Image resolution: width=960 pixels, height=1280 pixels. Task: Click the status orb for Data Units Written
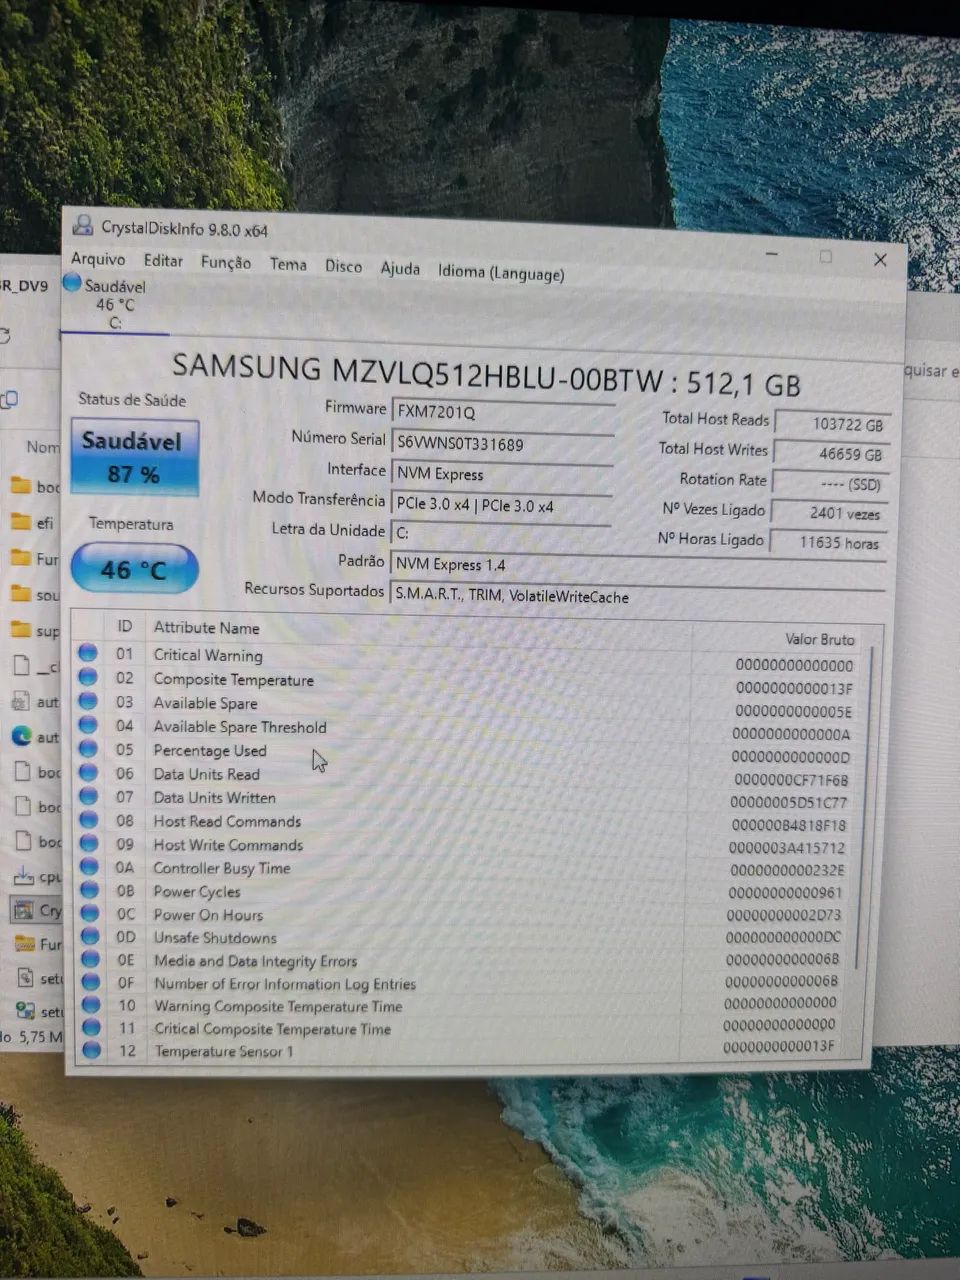pyautogui.click(x=88, y=796)
